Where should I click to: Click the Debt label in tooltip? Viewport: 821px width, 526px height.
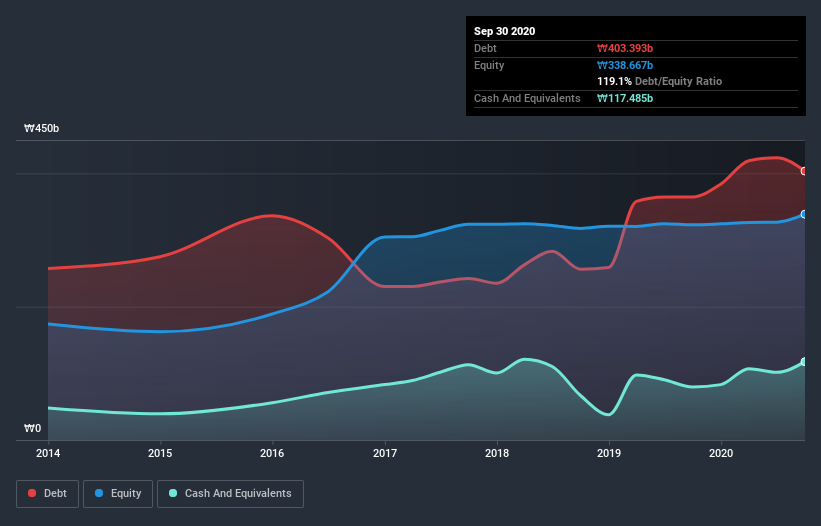485,49
